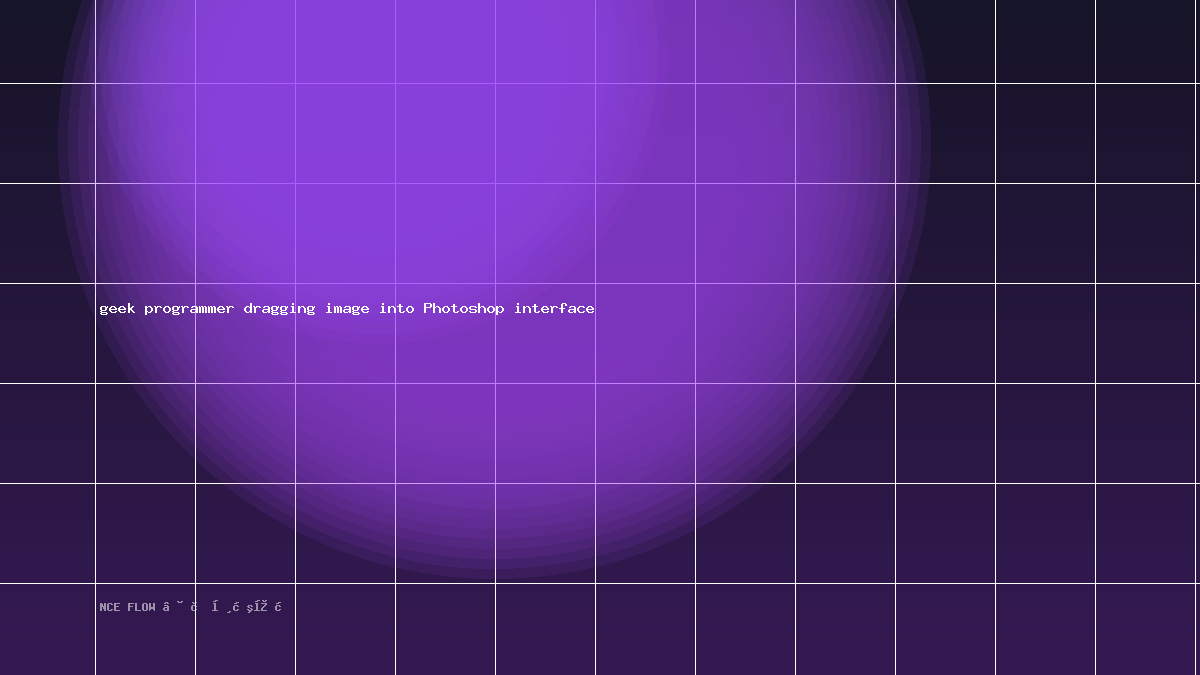This screenshot has width=1200, height=675.
Task: Click the word "Photoshop" in the caption
Action: pos(464,309)
